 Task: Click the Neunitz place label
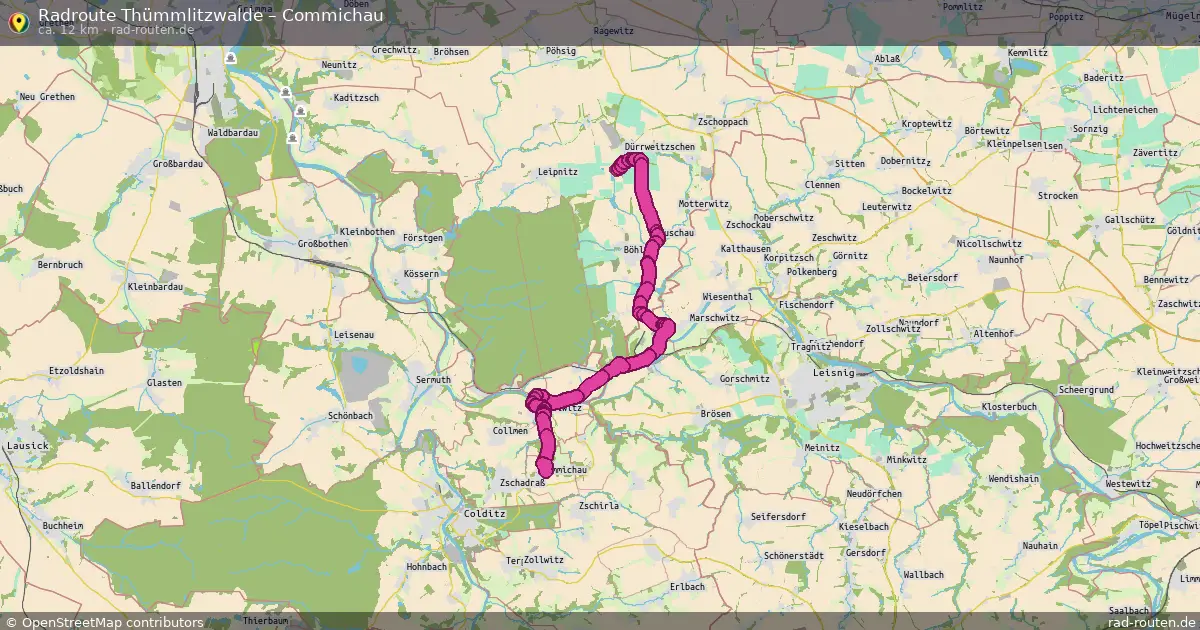[x=339, y=64]
